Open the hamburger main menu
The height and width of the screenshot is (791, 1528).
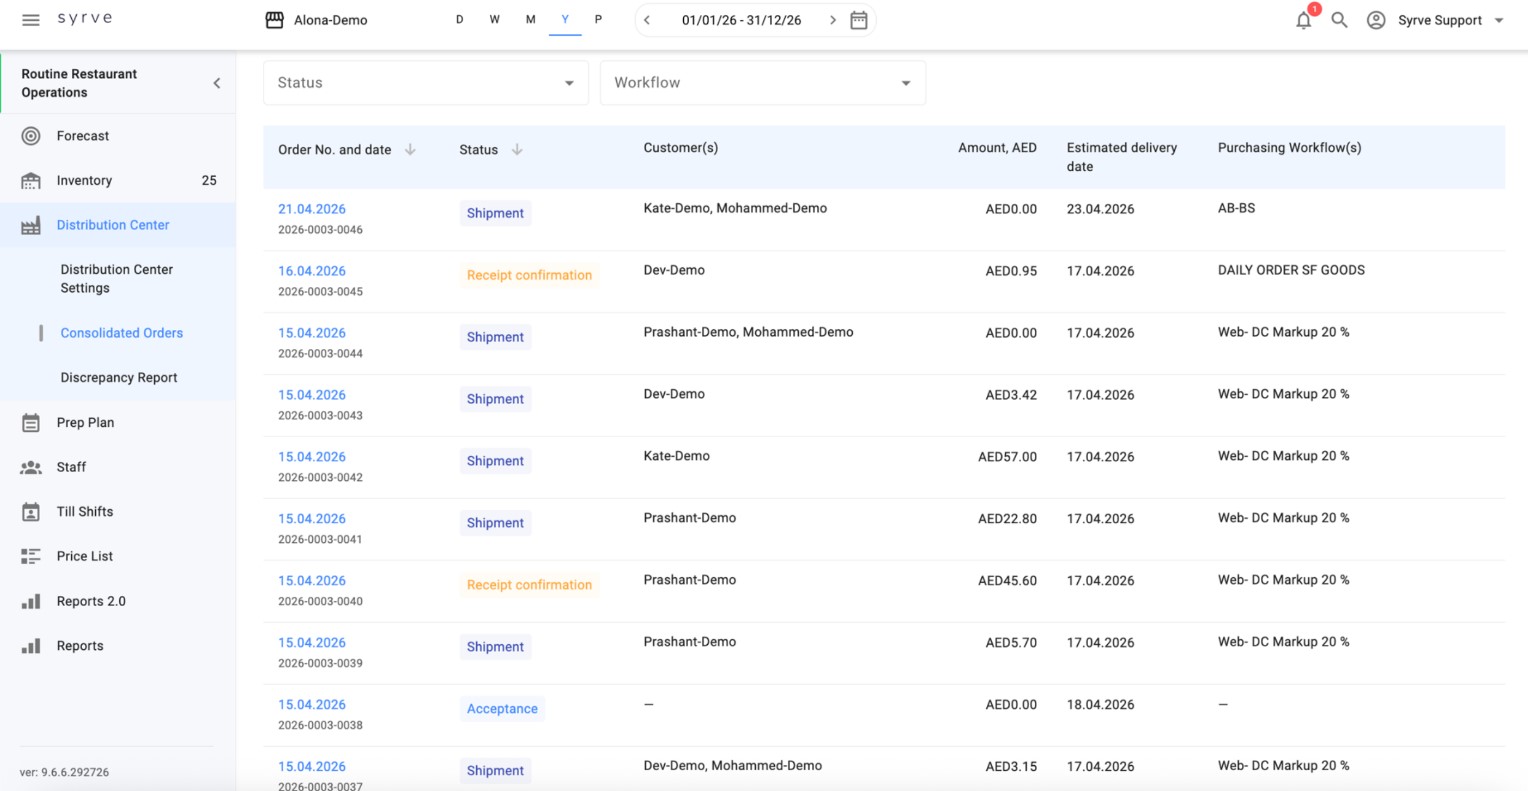pyautogui.click(x=31, y=20)
